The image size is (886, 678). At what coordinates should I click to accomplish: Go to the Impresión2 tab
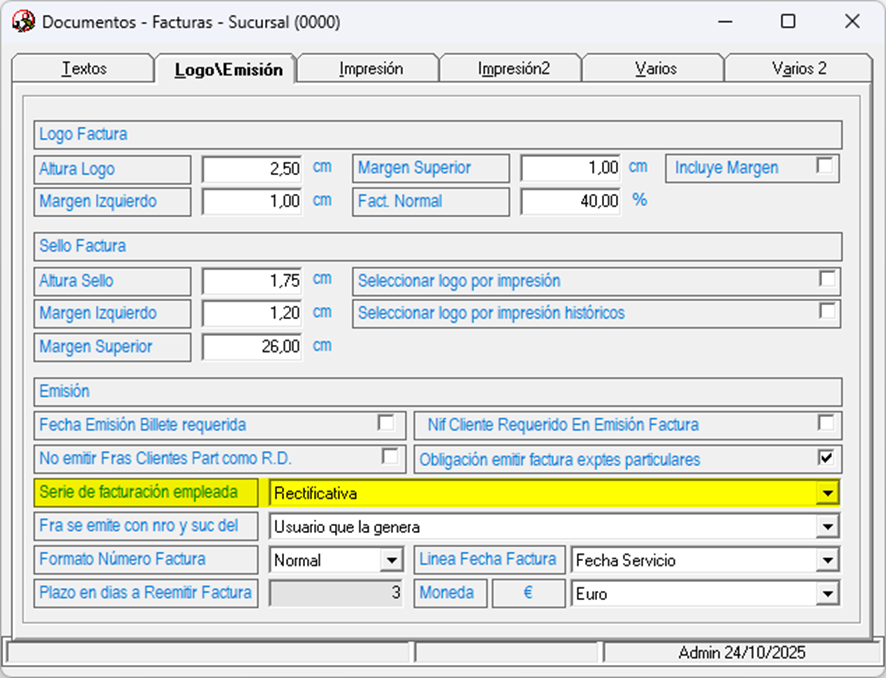point(513,69)
